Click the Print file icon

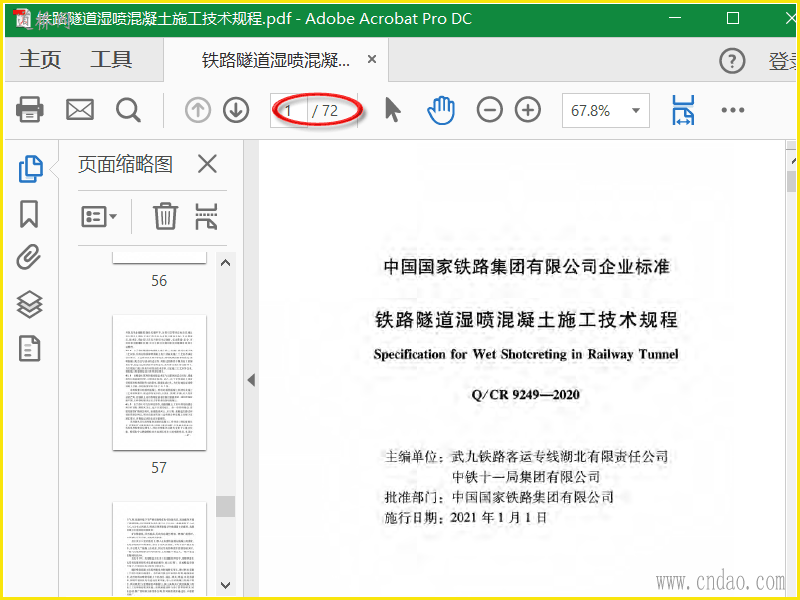coord(30,110)
